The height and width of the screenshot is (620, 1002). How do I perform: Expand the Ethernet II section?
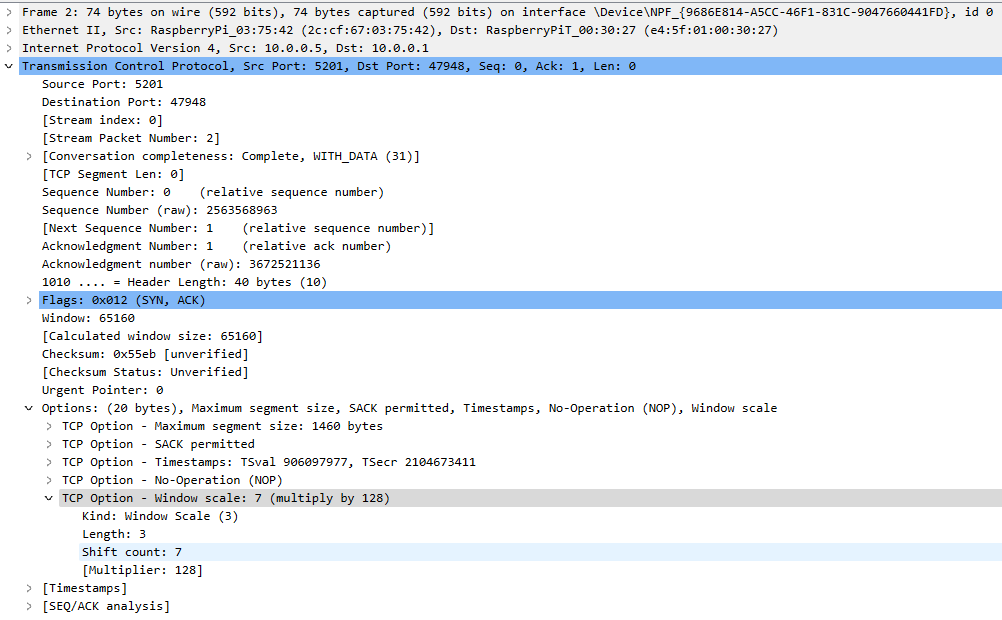click(9, 30)
